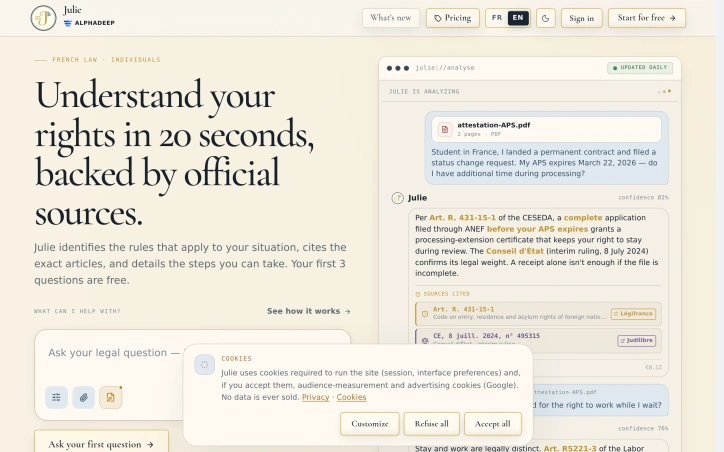
Task: Toggle dark mode moon icon
Action: pyautogui.click(x=545, y=18)
